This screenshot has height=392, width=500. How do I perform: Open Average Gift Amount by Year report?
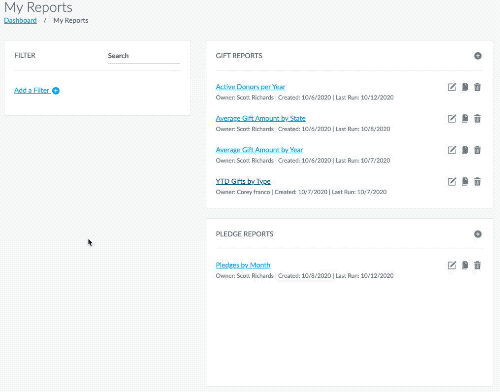click(x=259, y=150)
